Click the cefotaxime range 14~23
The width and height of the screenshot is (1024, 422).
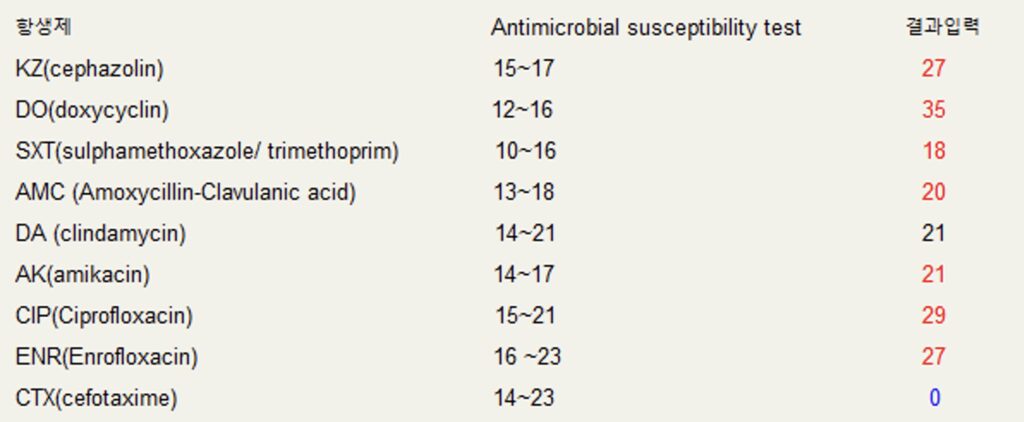[524, 397]
